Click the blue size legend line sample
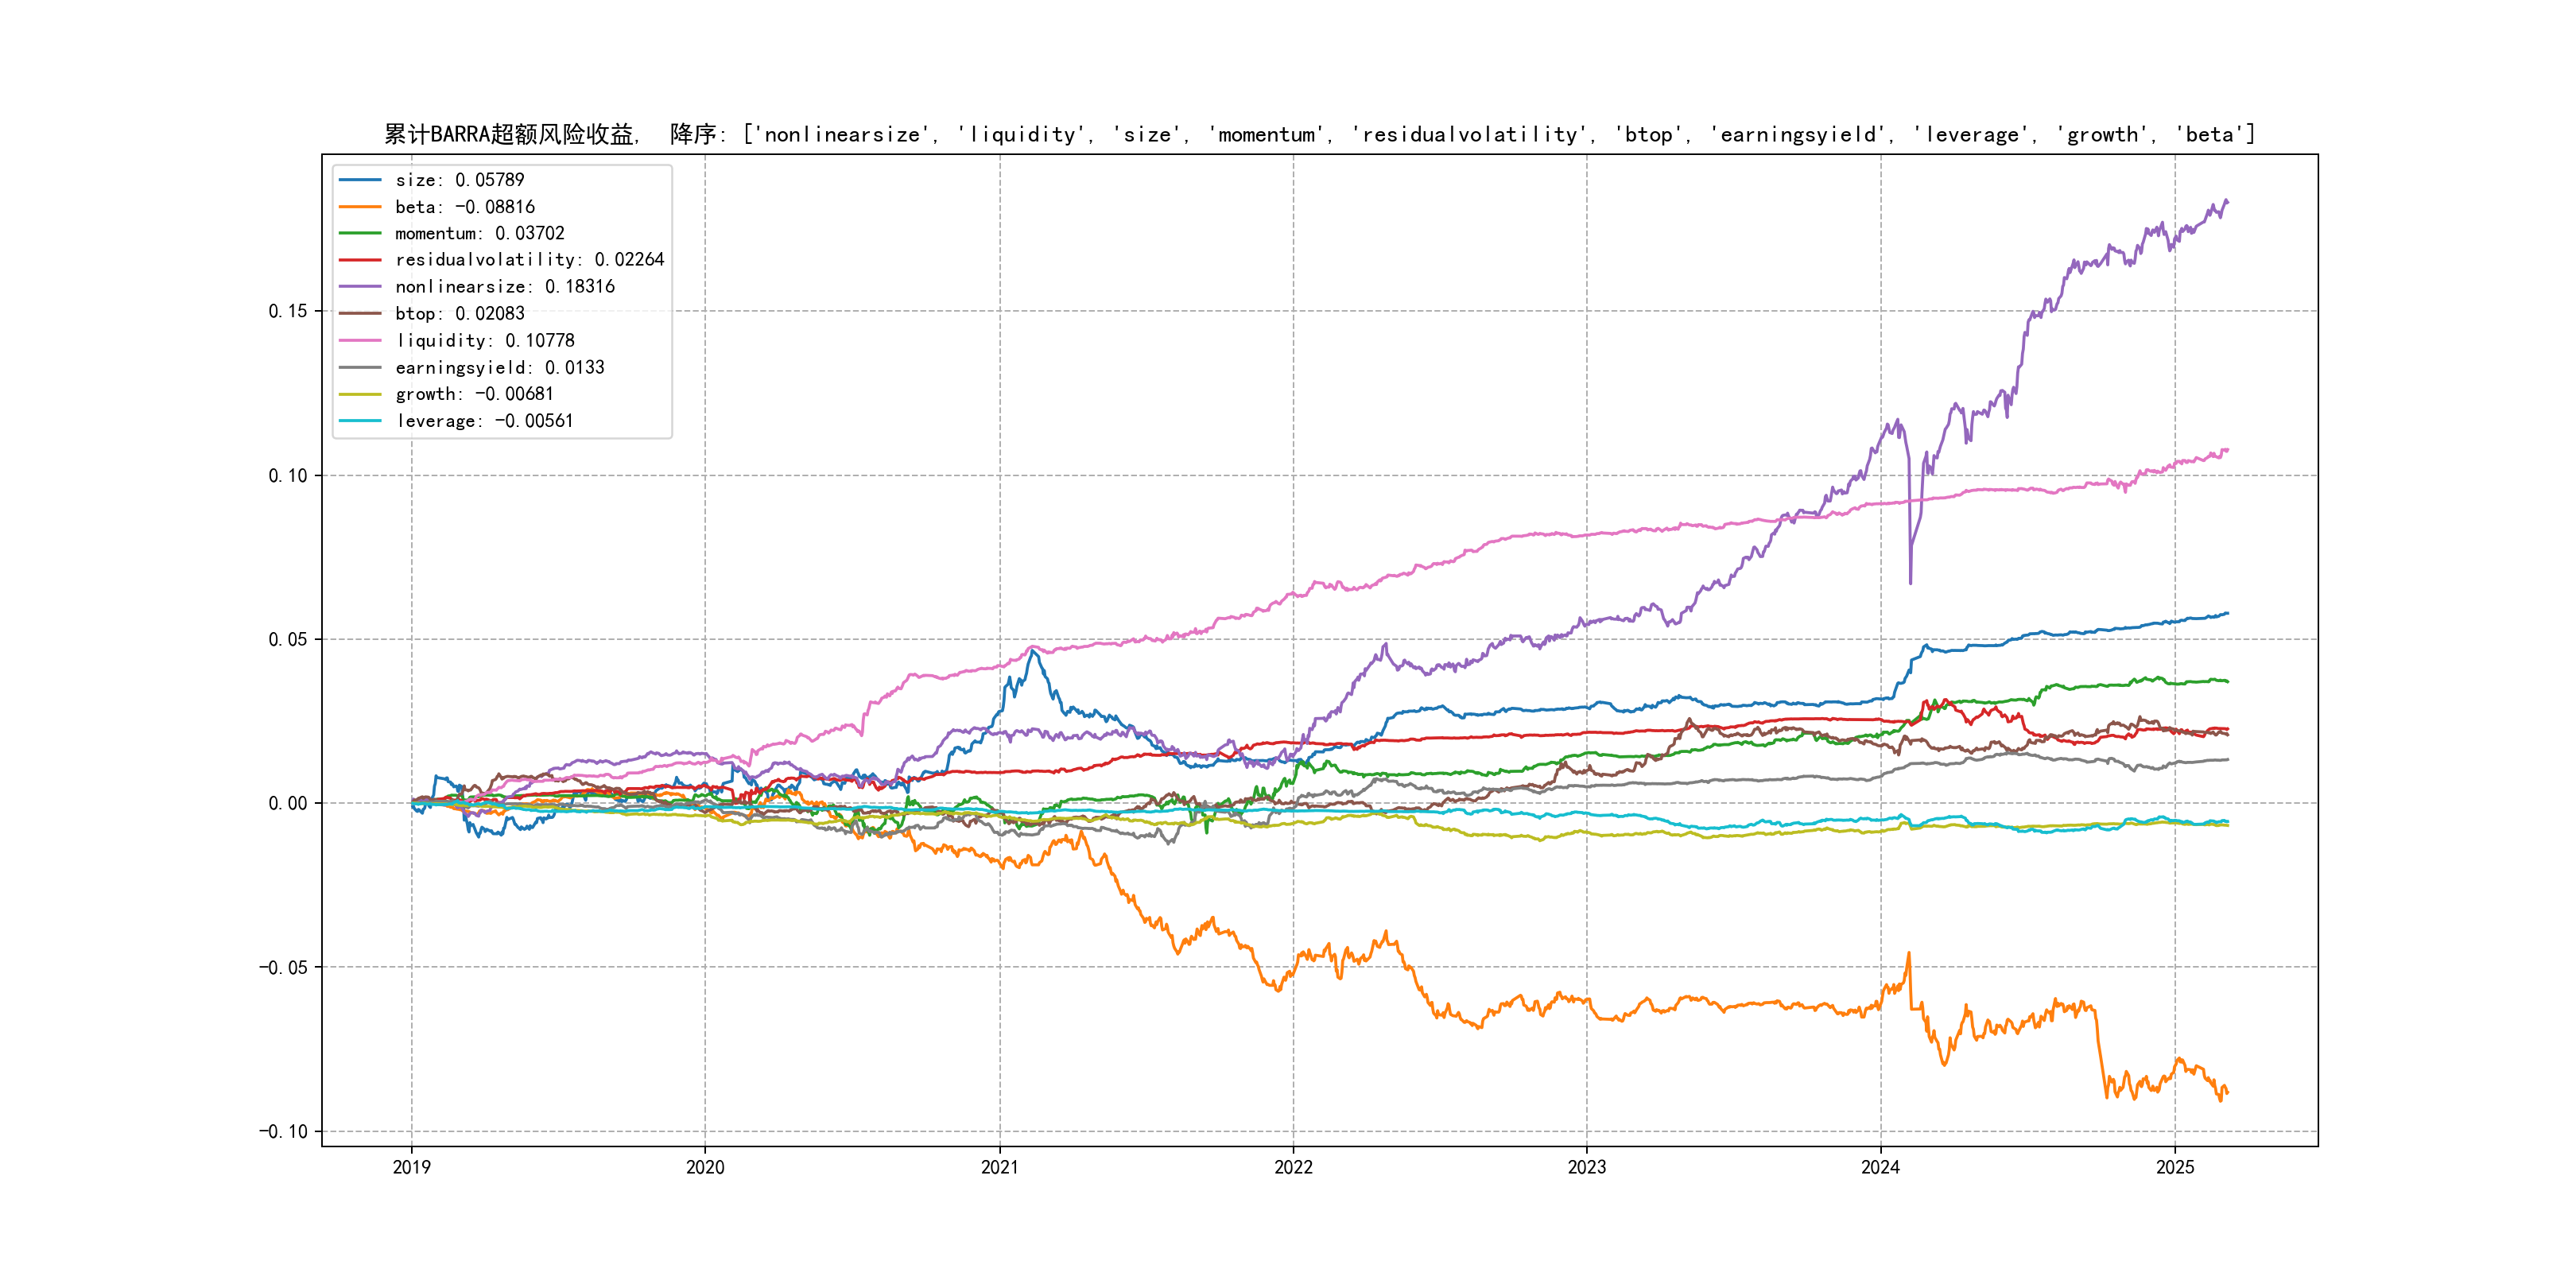 (360, 180)
